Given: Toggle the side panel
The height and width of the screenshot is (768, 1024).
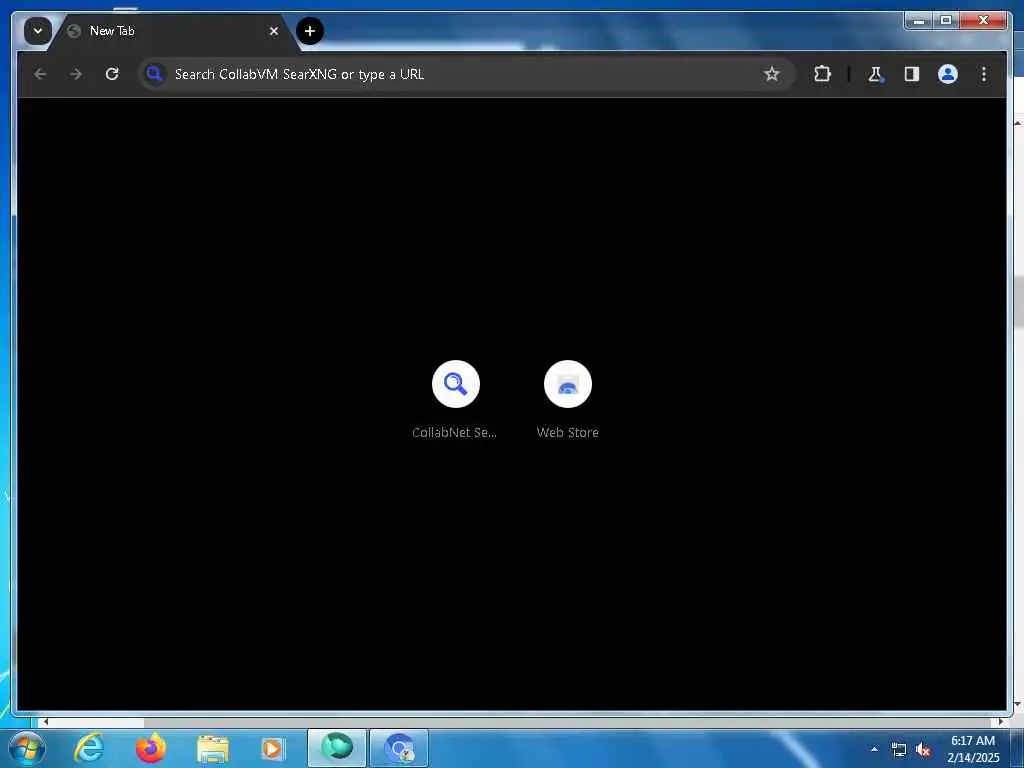Looking at the screenshot, I should tap(912, 74).
